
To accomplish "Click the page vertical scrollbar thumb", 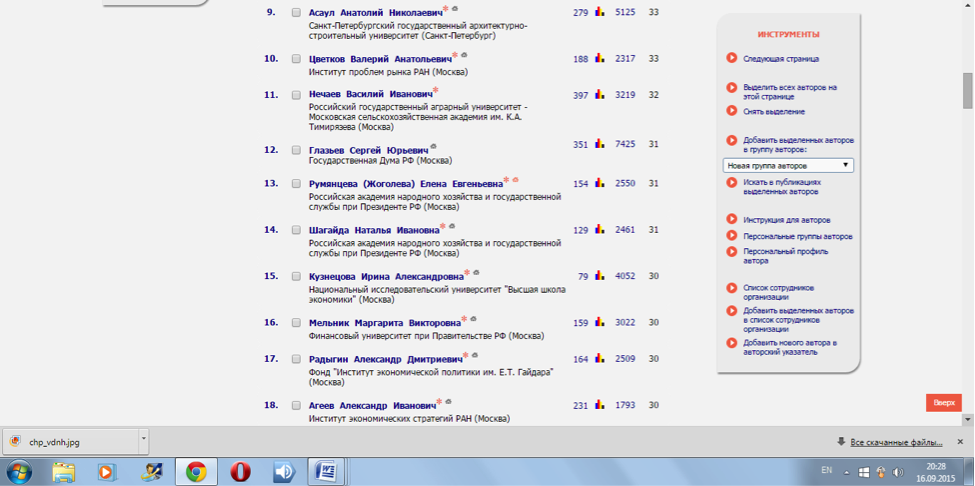I will [967, 90].
